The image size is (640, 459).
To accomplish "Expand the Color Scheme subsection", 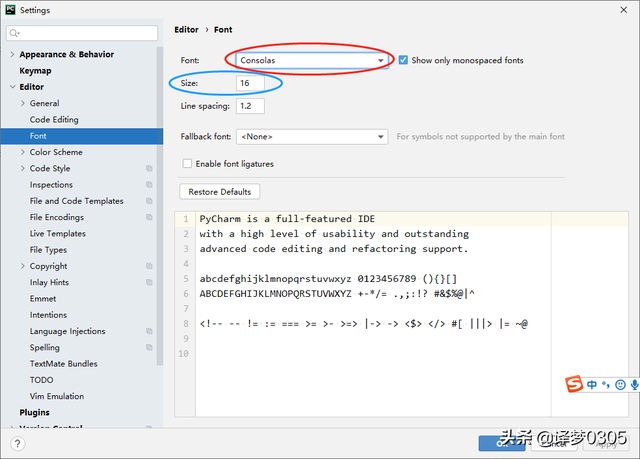I will (23, 152).
